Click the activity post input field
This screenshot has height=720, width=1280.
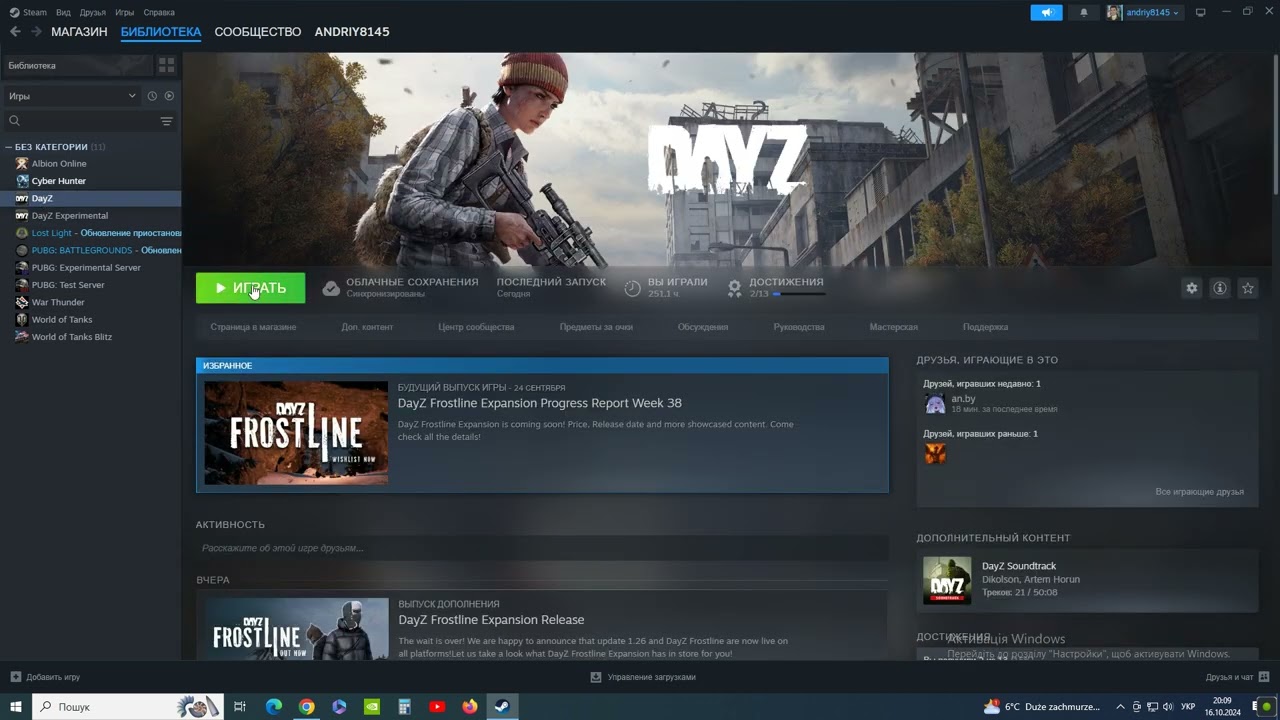[x=542, y=548]
